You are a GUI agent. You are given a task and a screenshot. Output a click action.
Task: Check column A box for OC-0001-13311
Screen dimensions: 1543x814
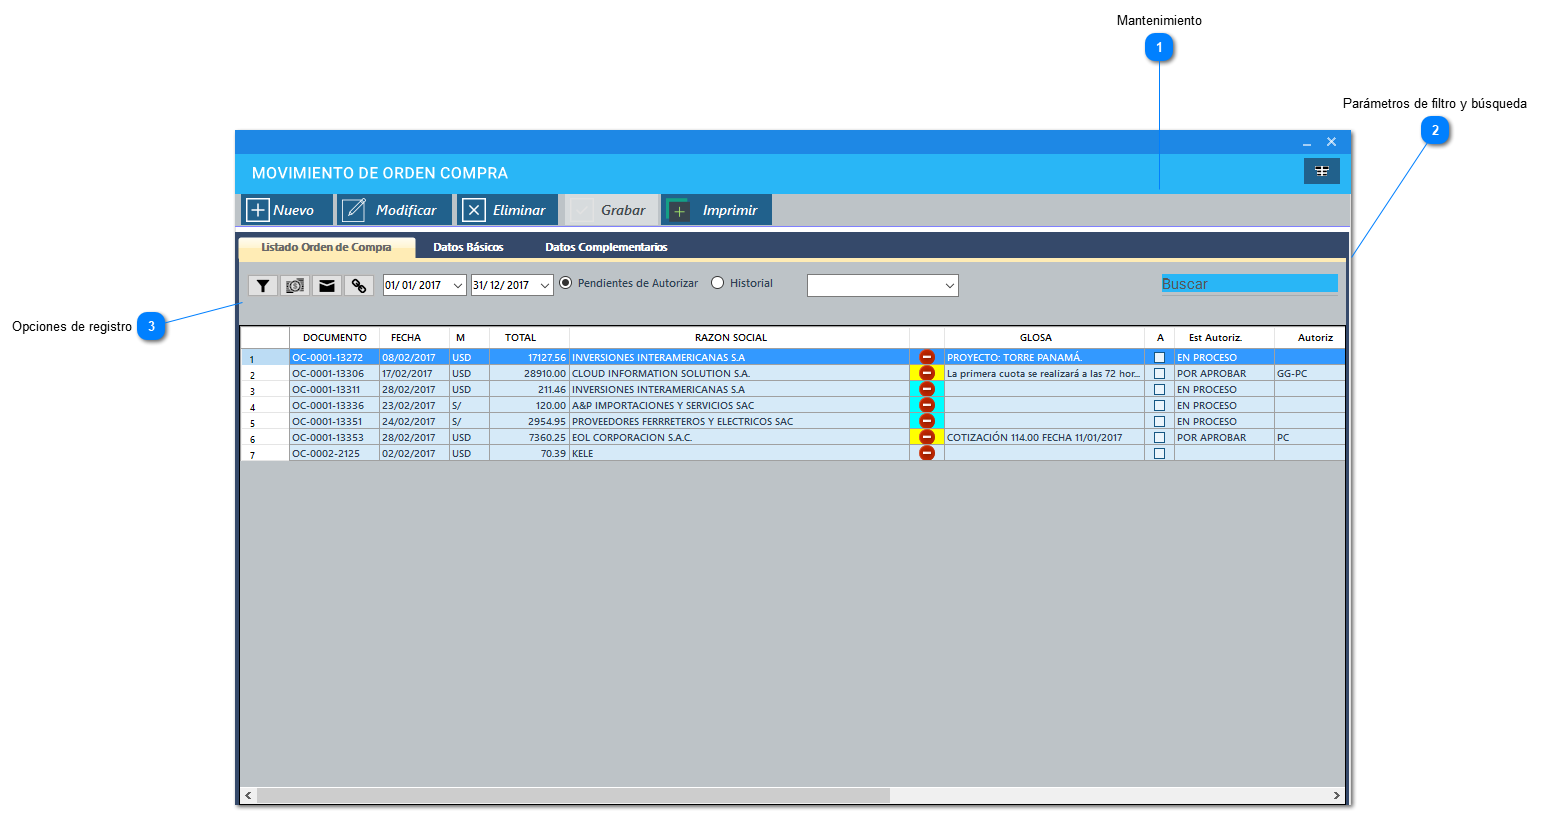(1160, 389)
